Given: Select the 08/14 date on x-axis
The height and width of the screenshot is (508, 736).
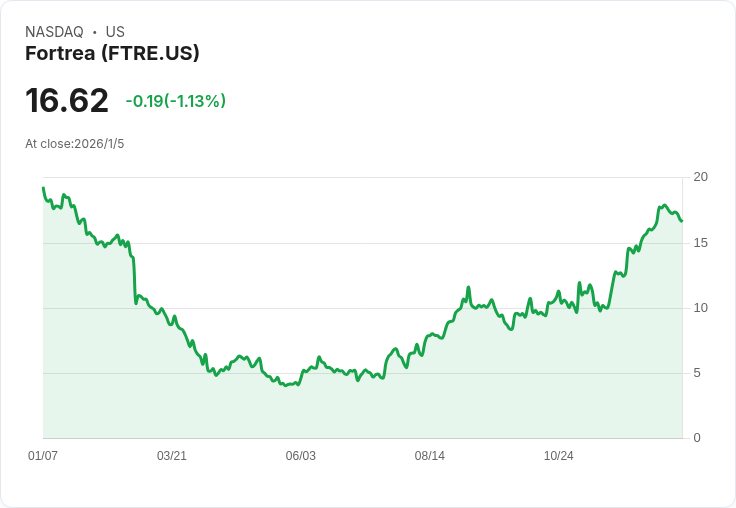Looking at the screenshot, I should [429, 455].
